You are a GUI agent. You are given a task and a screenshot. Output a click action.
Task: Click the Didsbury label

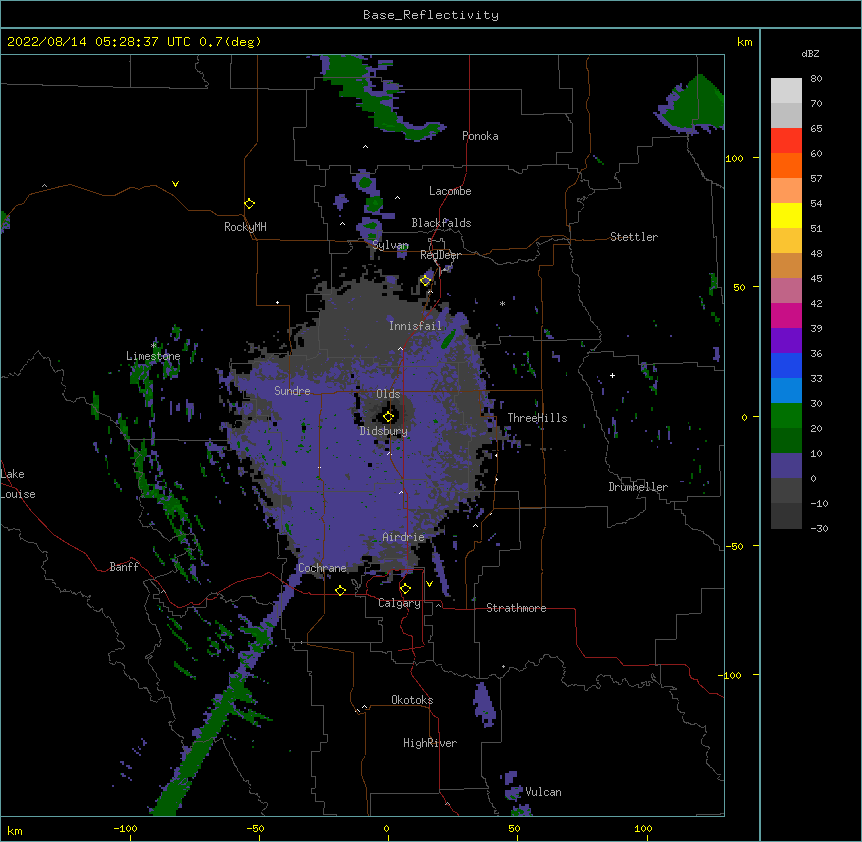(x=384, y=431)
